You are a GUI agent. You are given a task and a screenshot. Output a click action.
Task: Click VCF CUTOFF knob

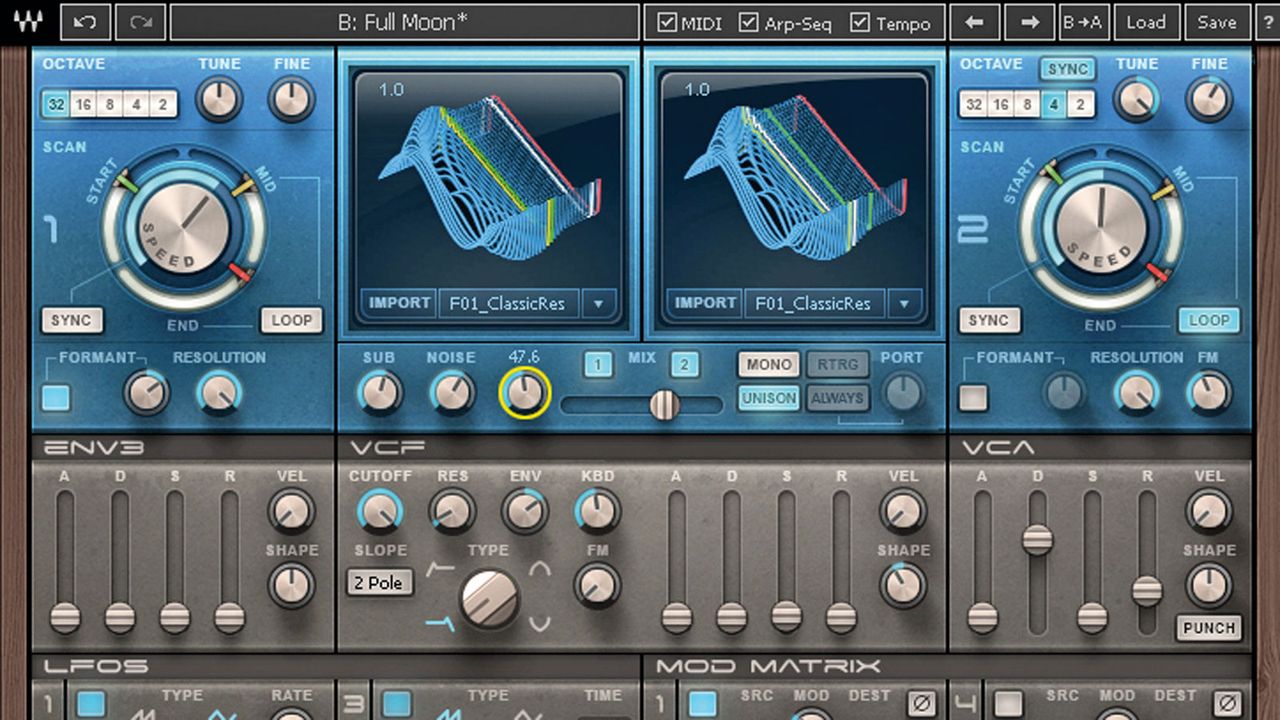[x=379, y=511]
